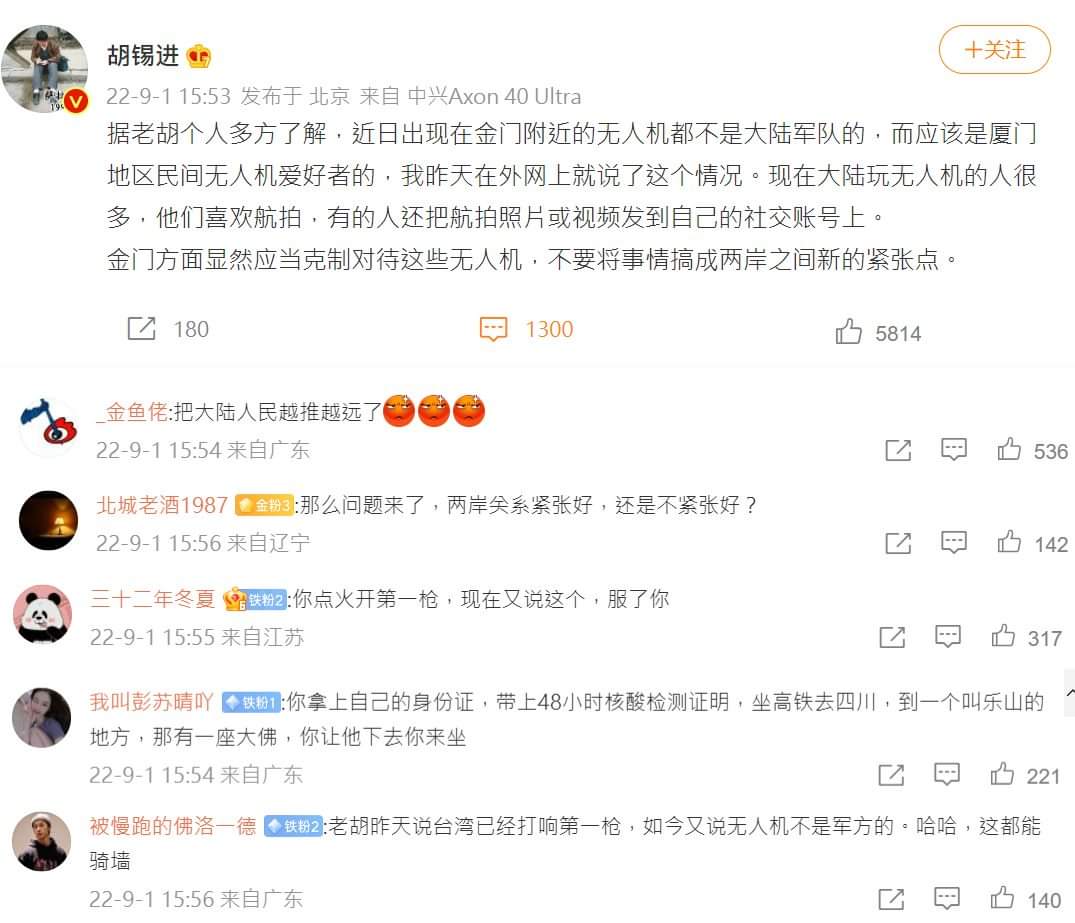Repost 我叫彭苏晴吖's comment
The height and width of the screenshot is (923, 1075).
[x=891, y=775]
